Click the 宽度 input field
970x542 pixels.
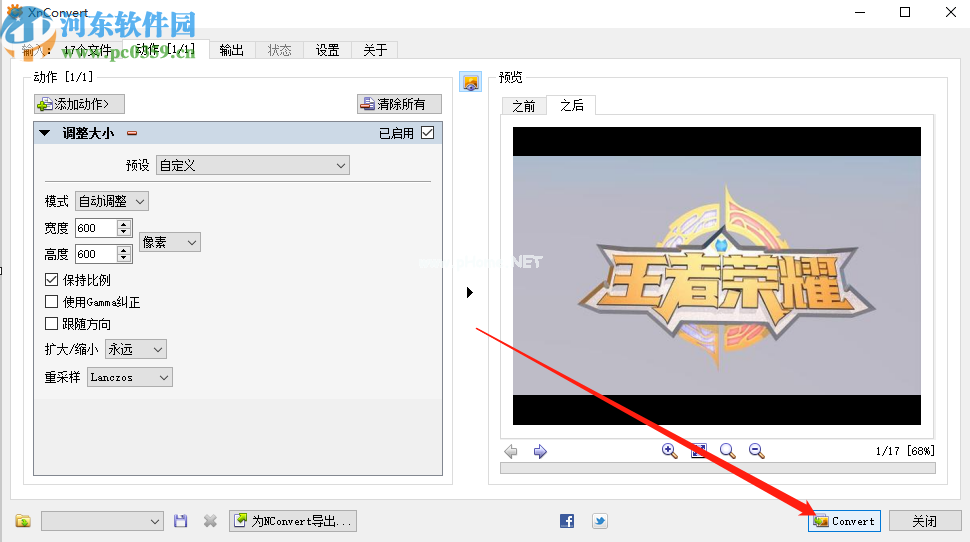click(x=96, y=228)
